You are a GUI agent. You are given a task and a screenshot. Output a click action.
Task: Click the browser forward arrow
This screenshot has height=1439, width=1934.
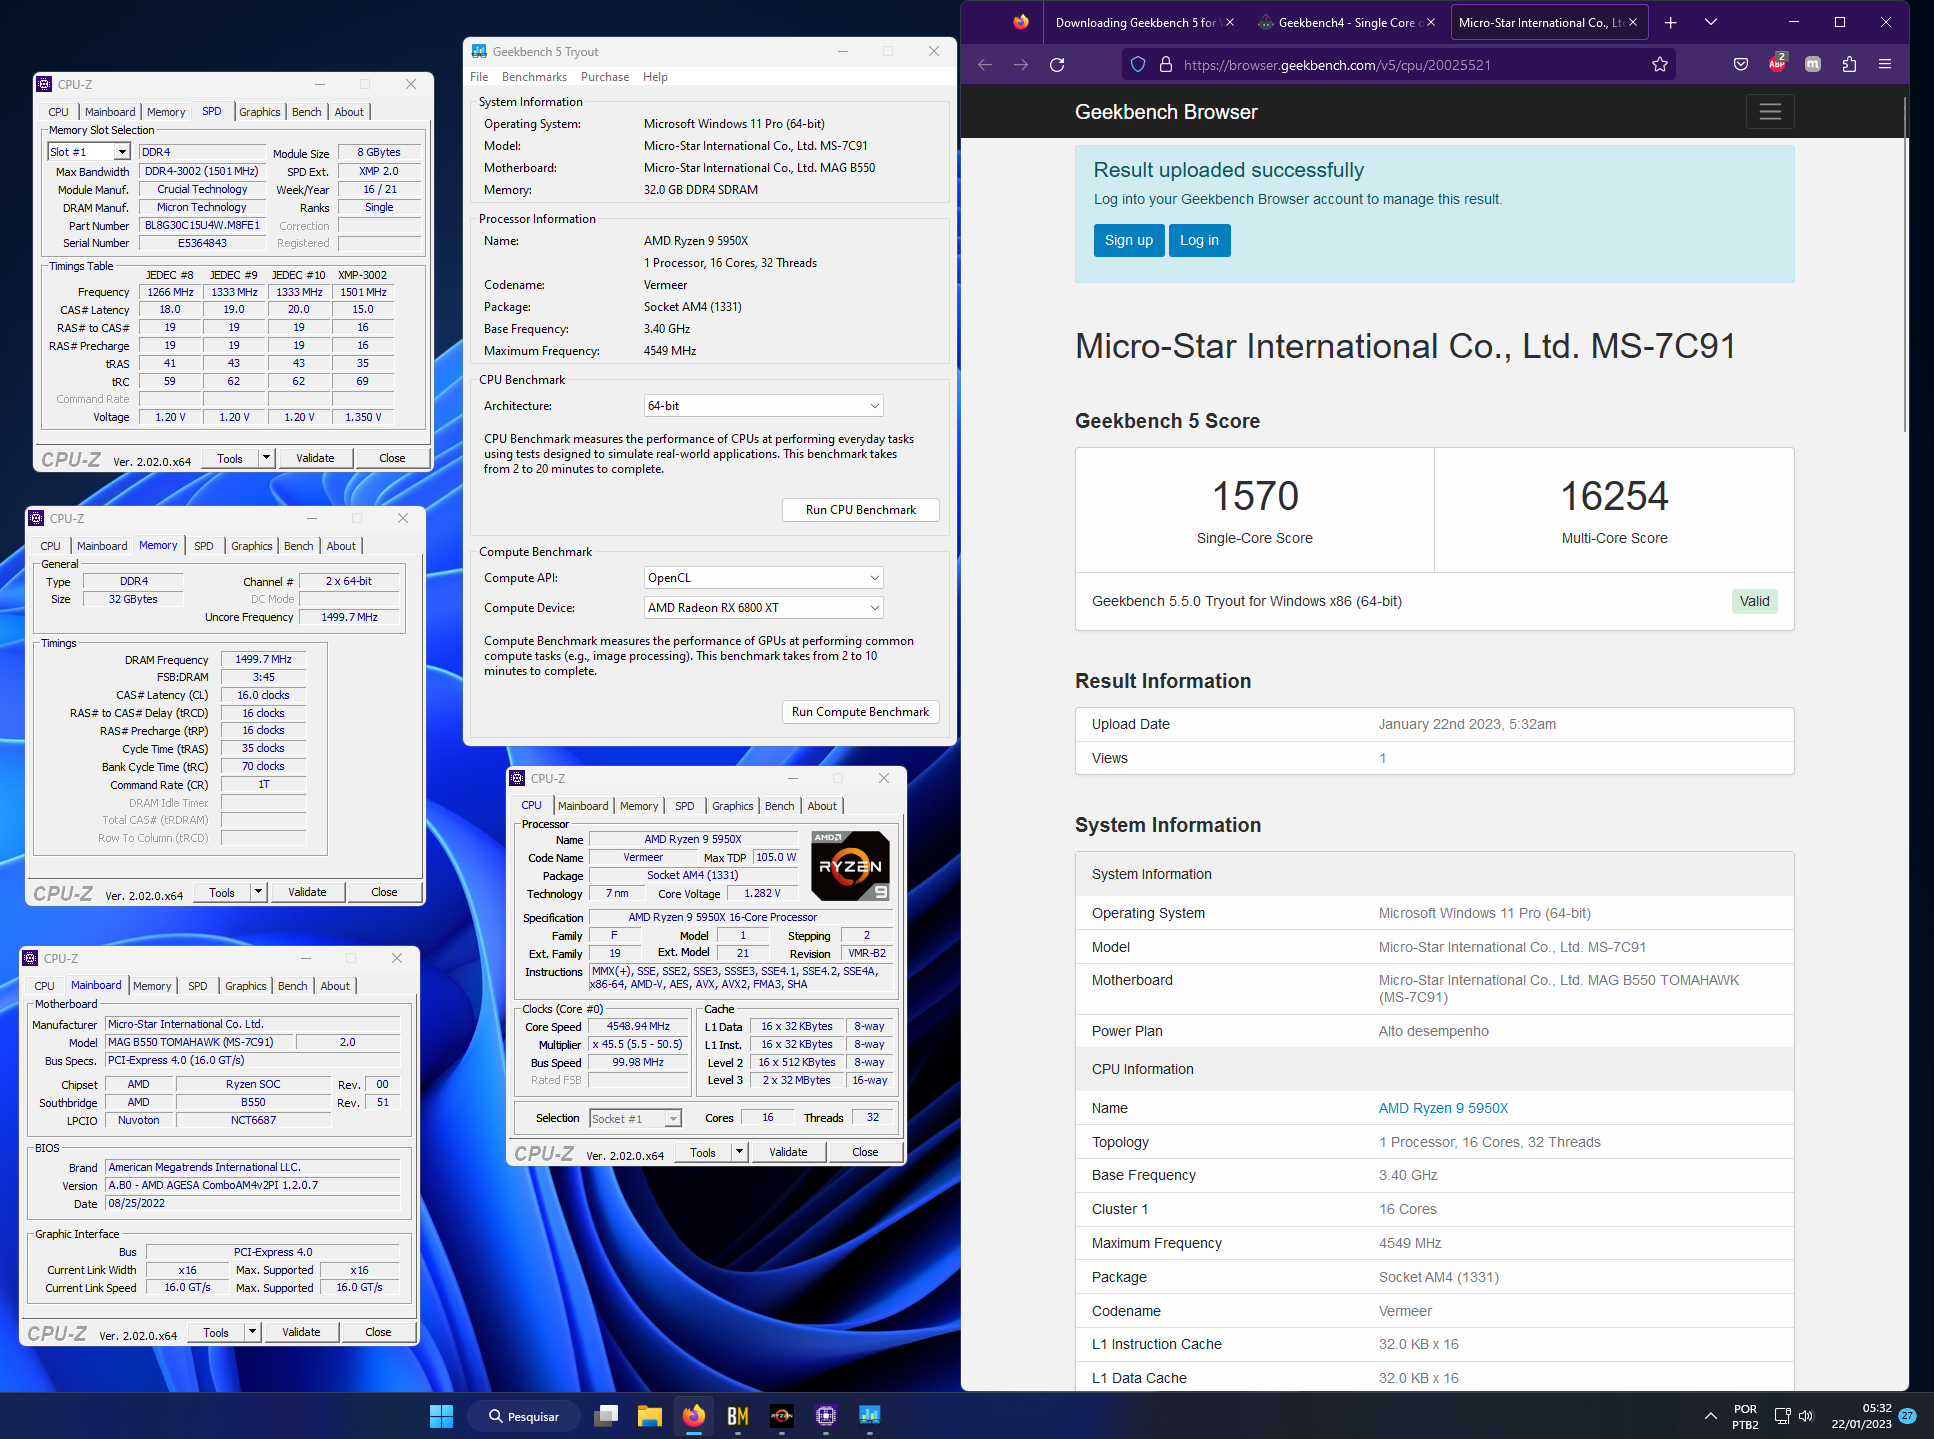coord(1021,65)
